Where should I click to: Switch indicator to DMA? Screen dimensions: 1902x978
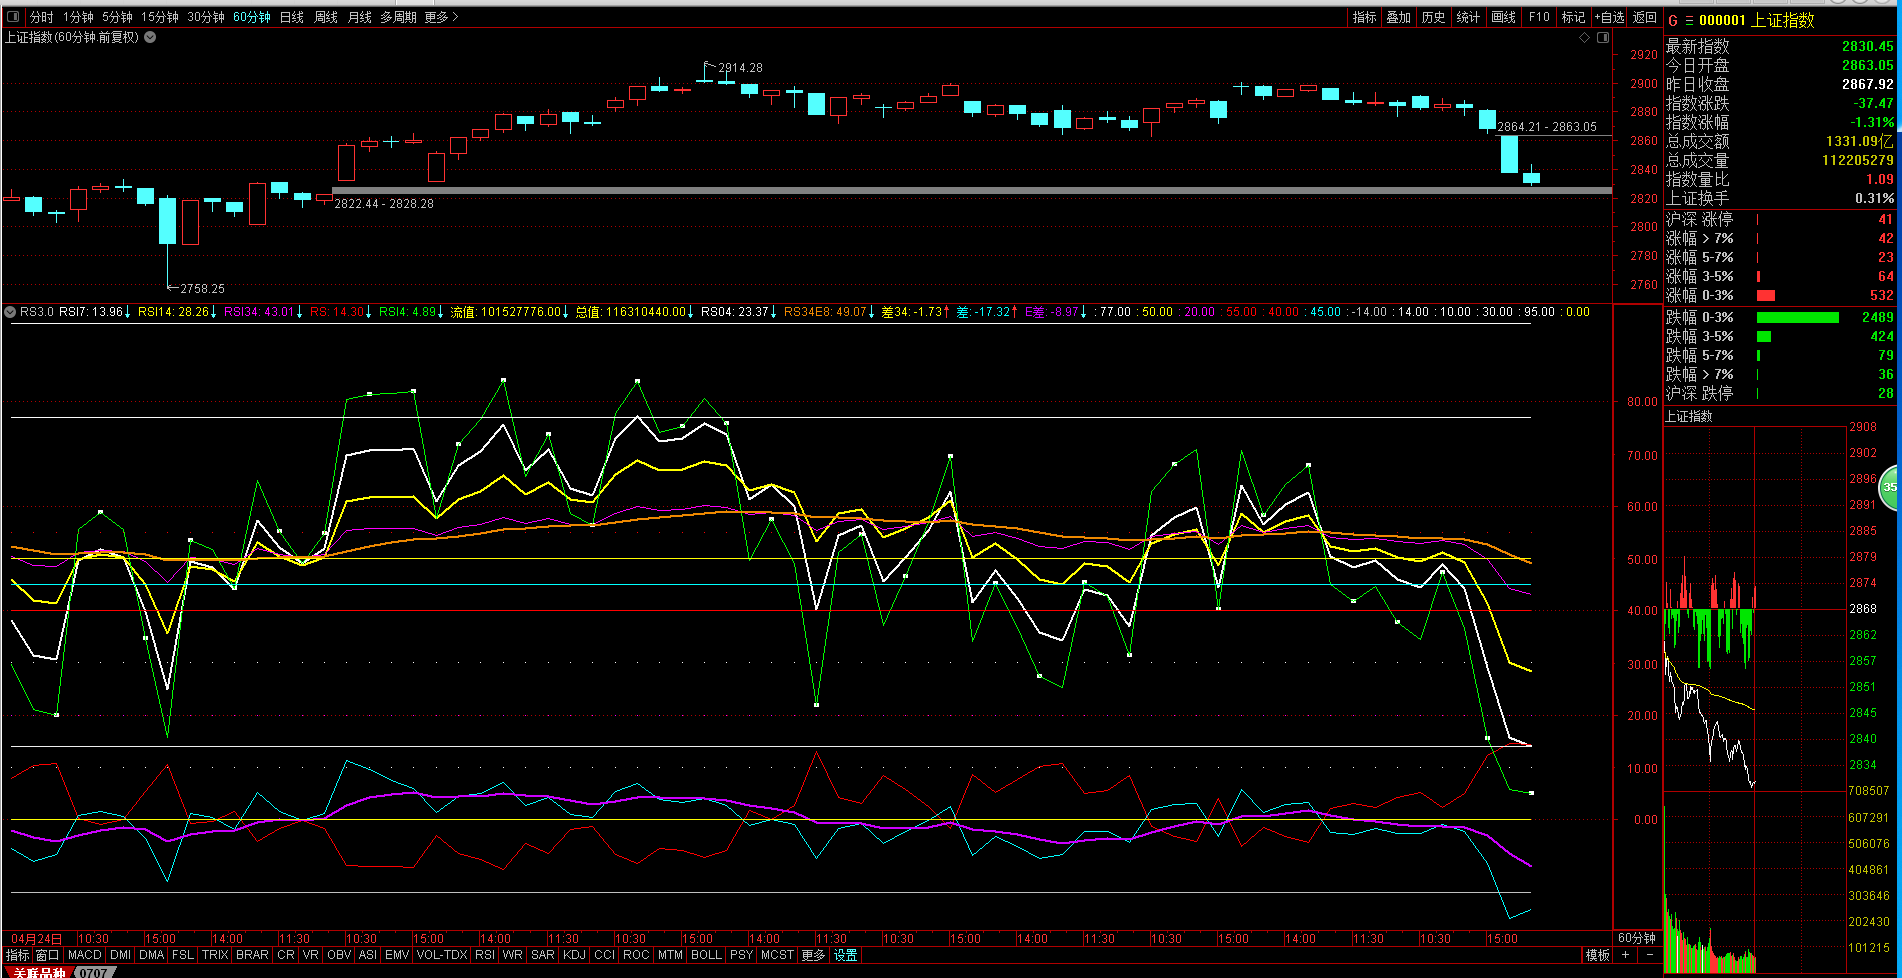tap(152, 955)
